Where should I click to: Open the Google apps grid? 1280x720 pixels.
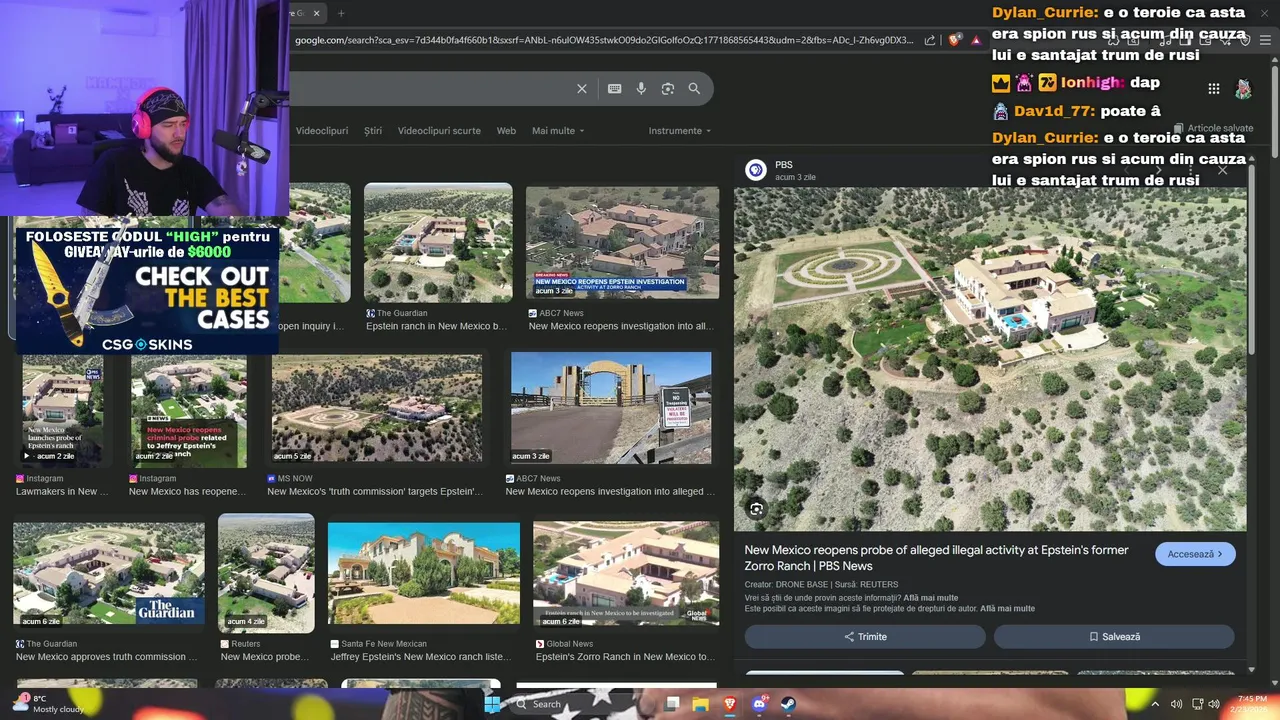[1214, 89]
